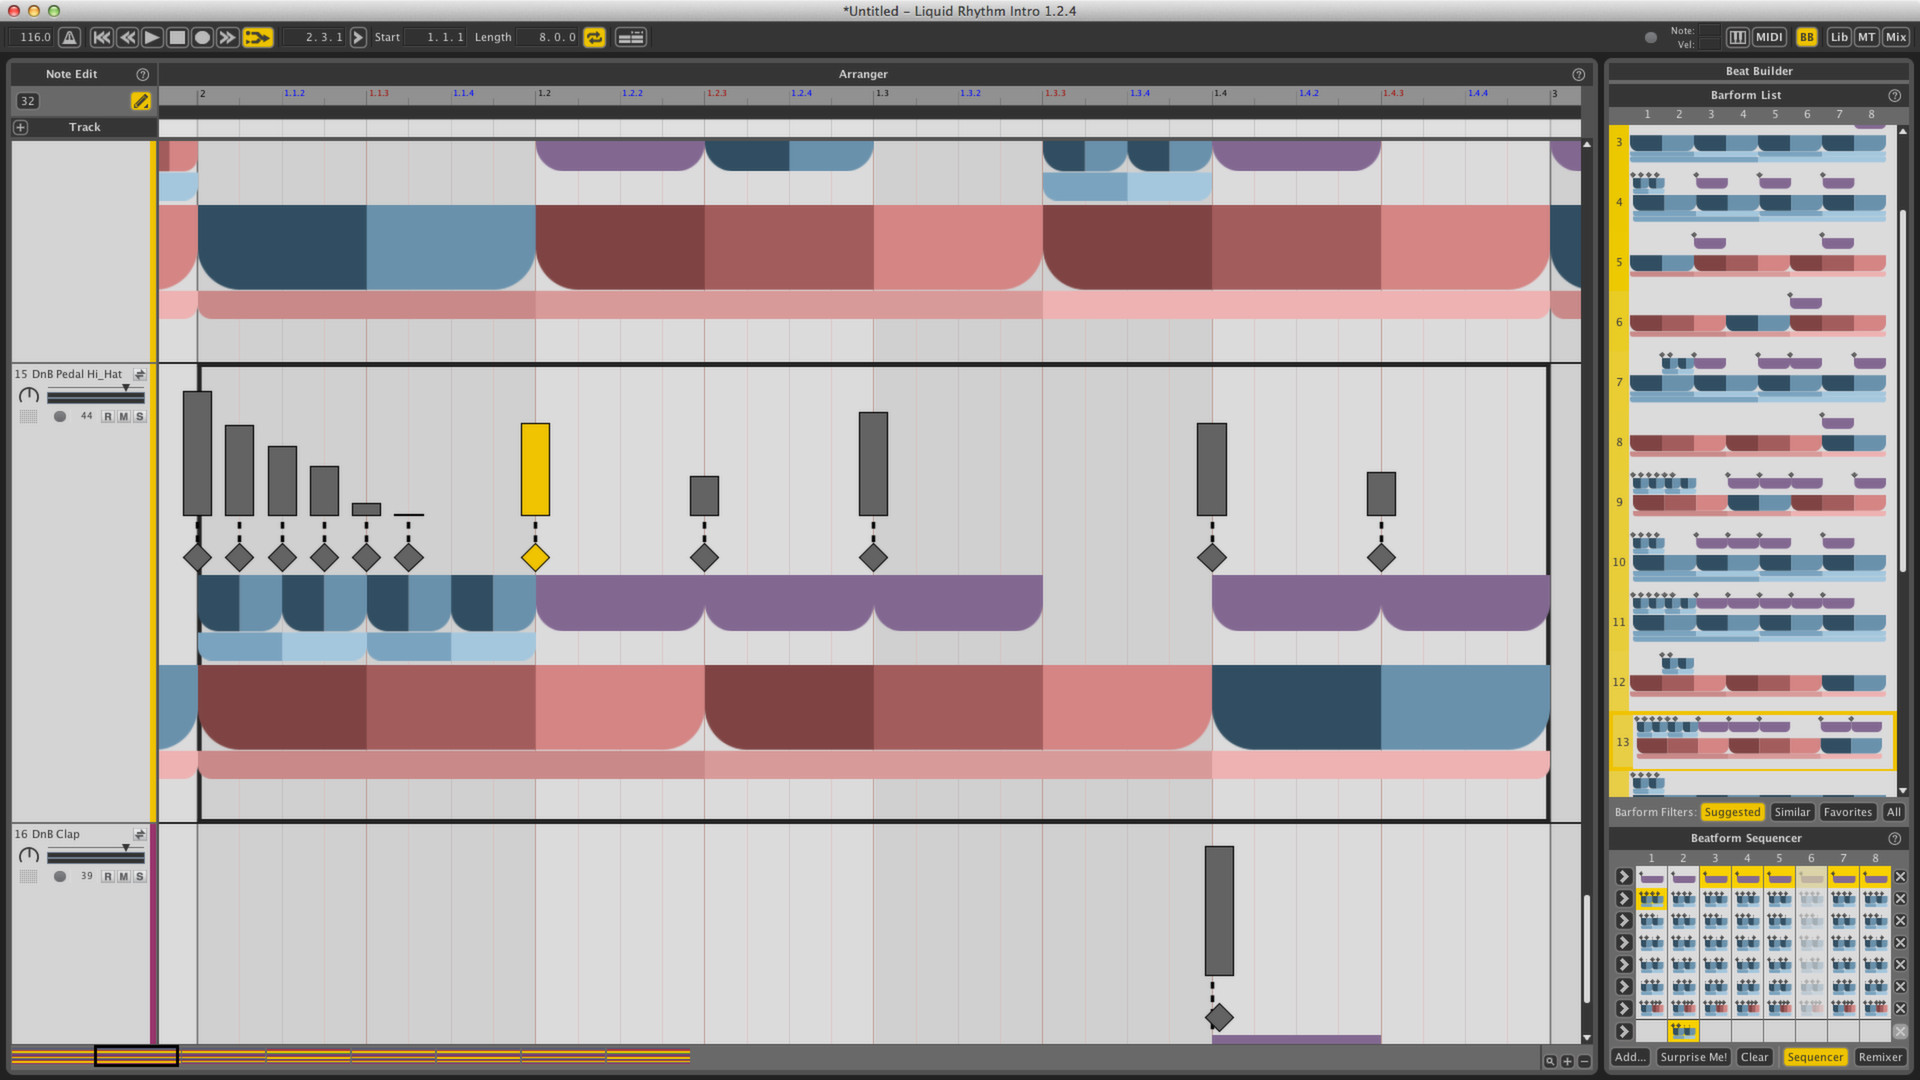1920x1080 pixels.
Task: Expand the first Beatform Sequencer row arrow
Action: [1623, 876]
